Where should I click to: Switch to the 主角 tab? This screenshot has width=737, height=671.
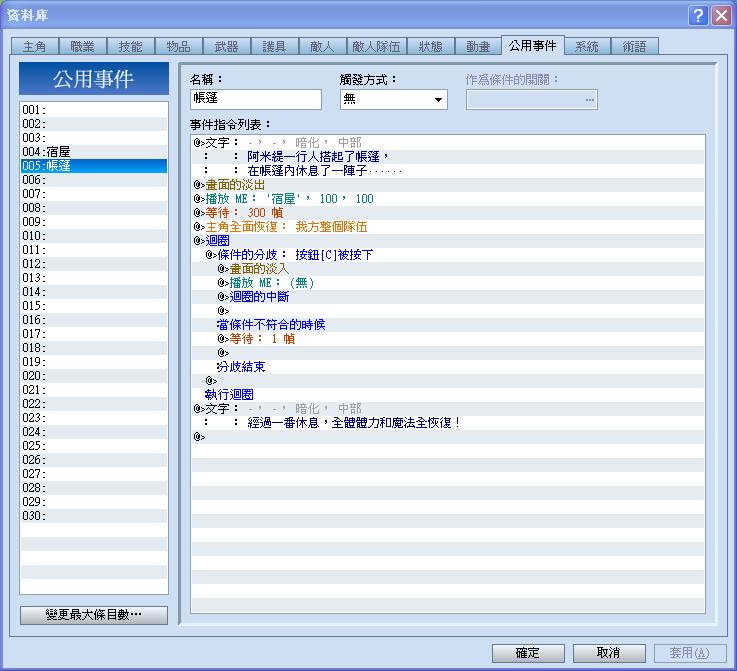tap(35, 47)
